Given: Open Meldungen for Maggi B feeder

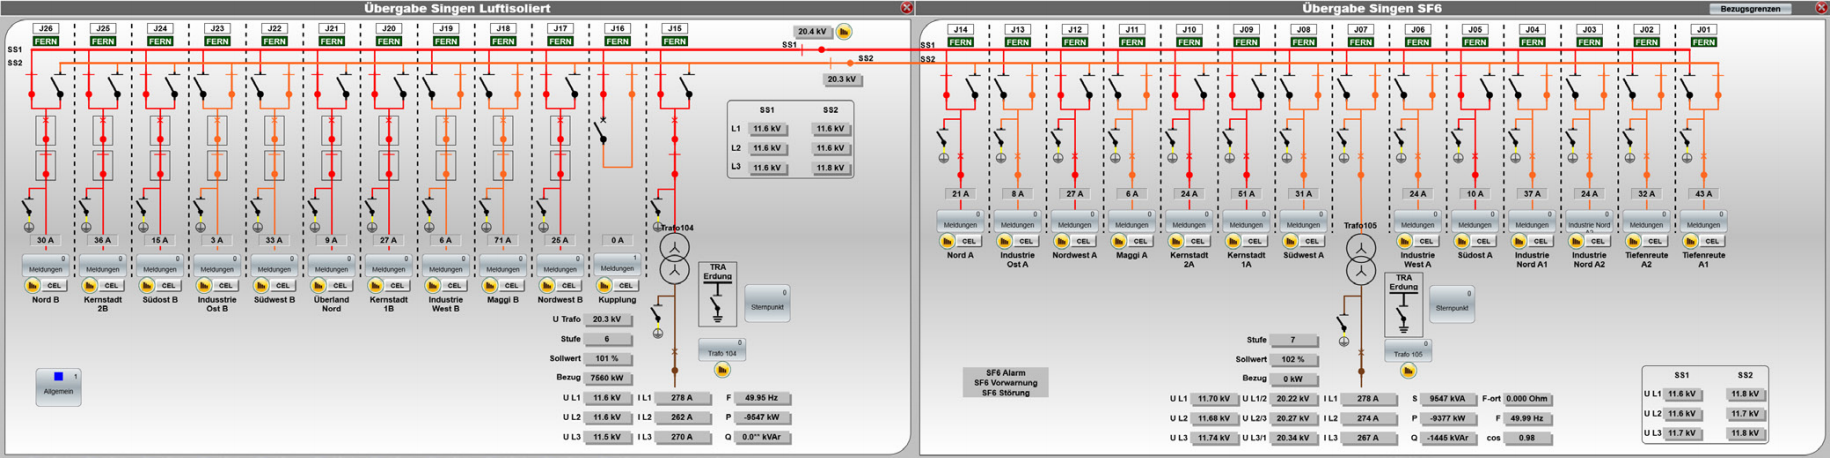Looking at the screenshot, I should click(503, 266).
